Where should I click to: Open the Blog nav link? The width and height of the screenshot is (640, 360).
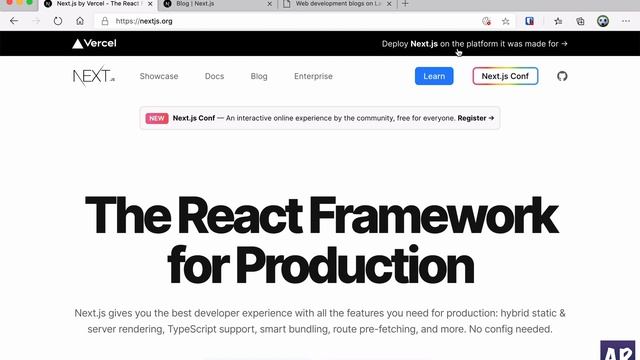259,76
